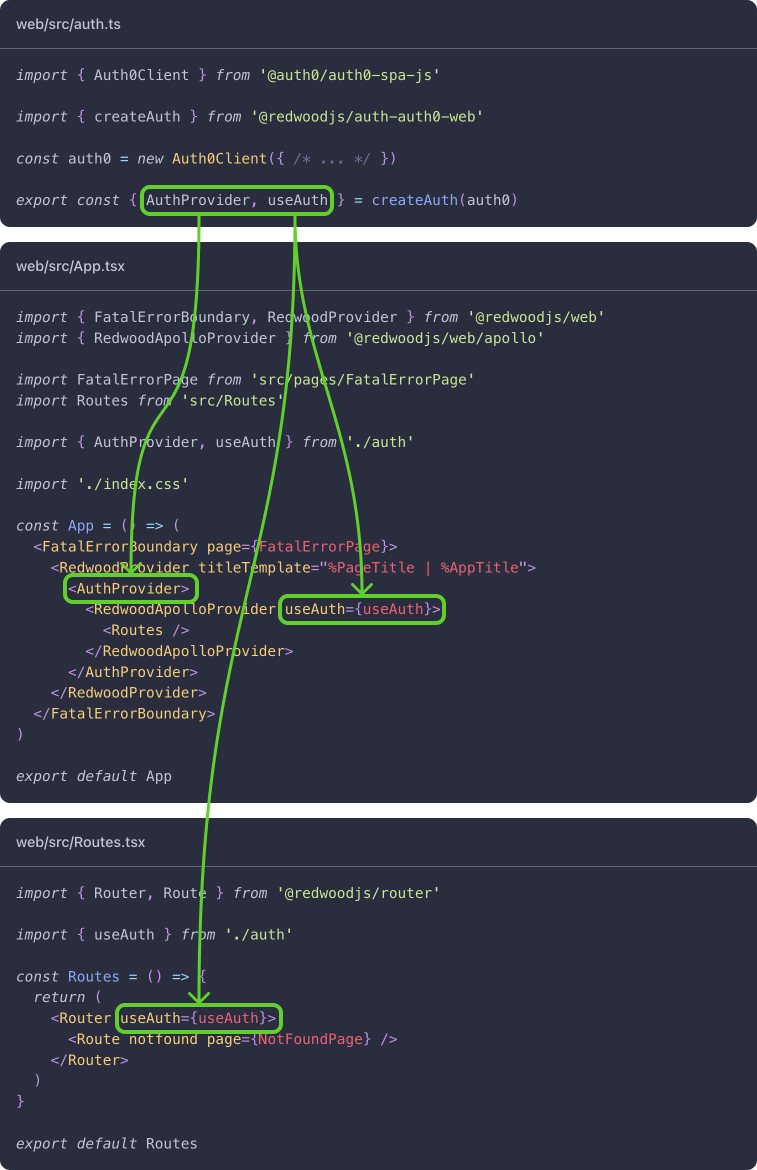The width and height of the screenshot is (757, 1170).
Task: Click 'AuthProvider, useAuth' export in auth.ts
Action: (236, 200)
